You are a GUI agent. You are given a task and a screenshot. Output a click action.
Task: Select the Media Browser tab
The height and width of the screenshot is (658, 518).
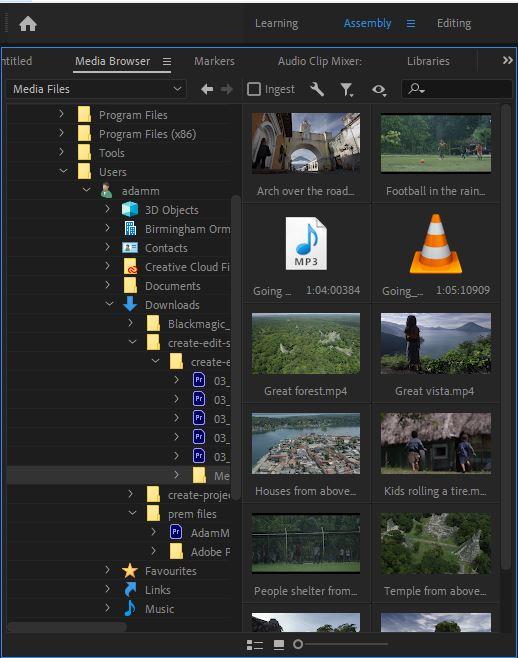point(112,61)
